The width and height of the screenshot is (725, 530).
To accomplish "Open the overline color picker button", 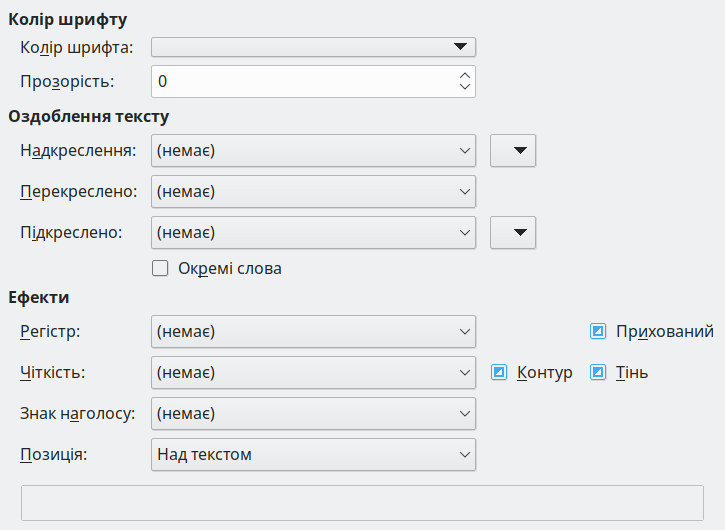I will point(514,150).
